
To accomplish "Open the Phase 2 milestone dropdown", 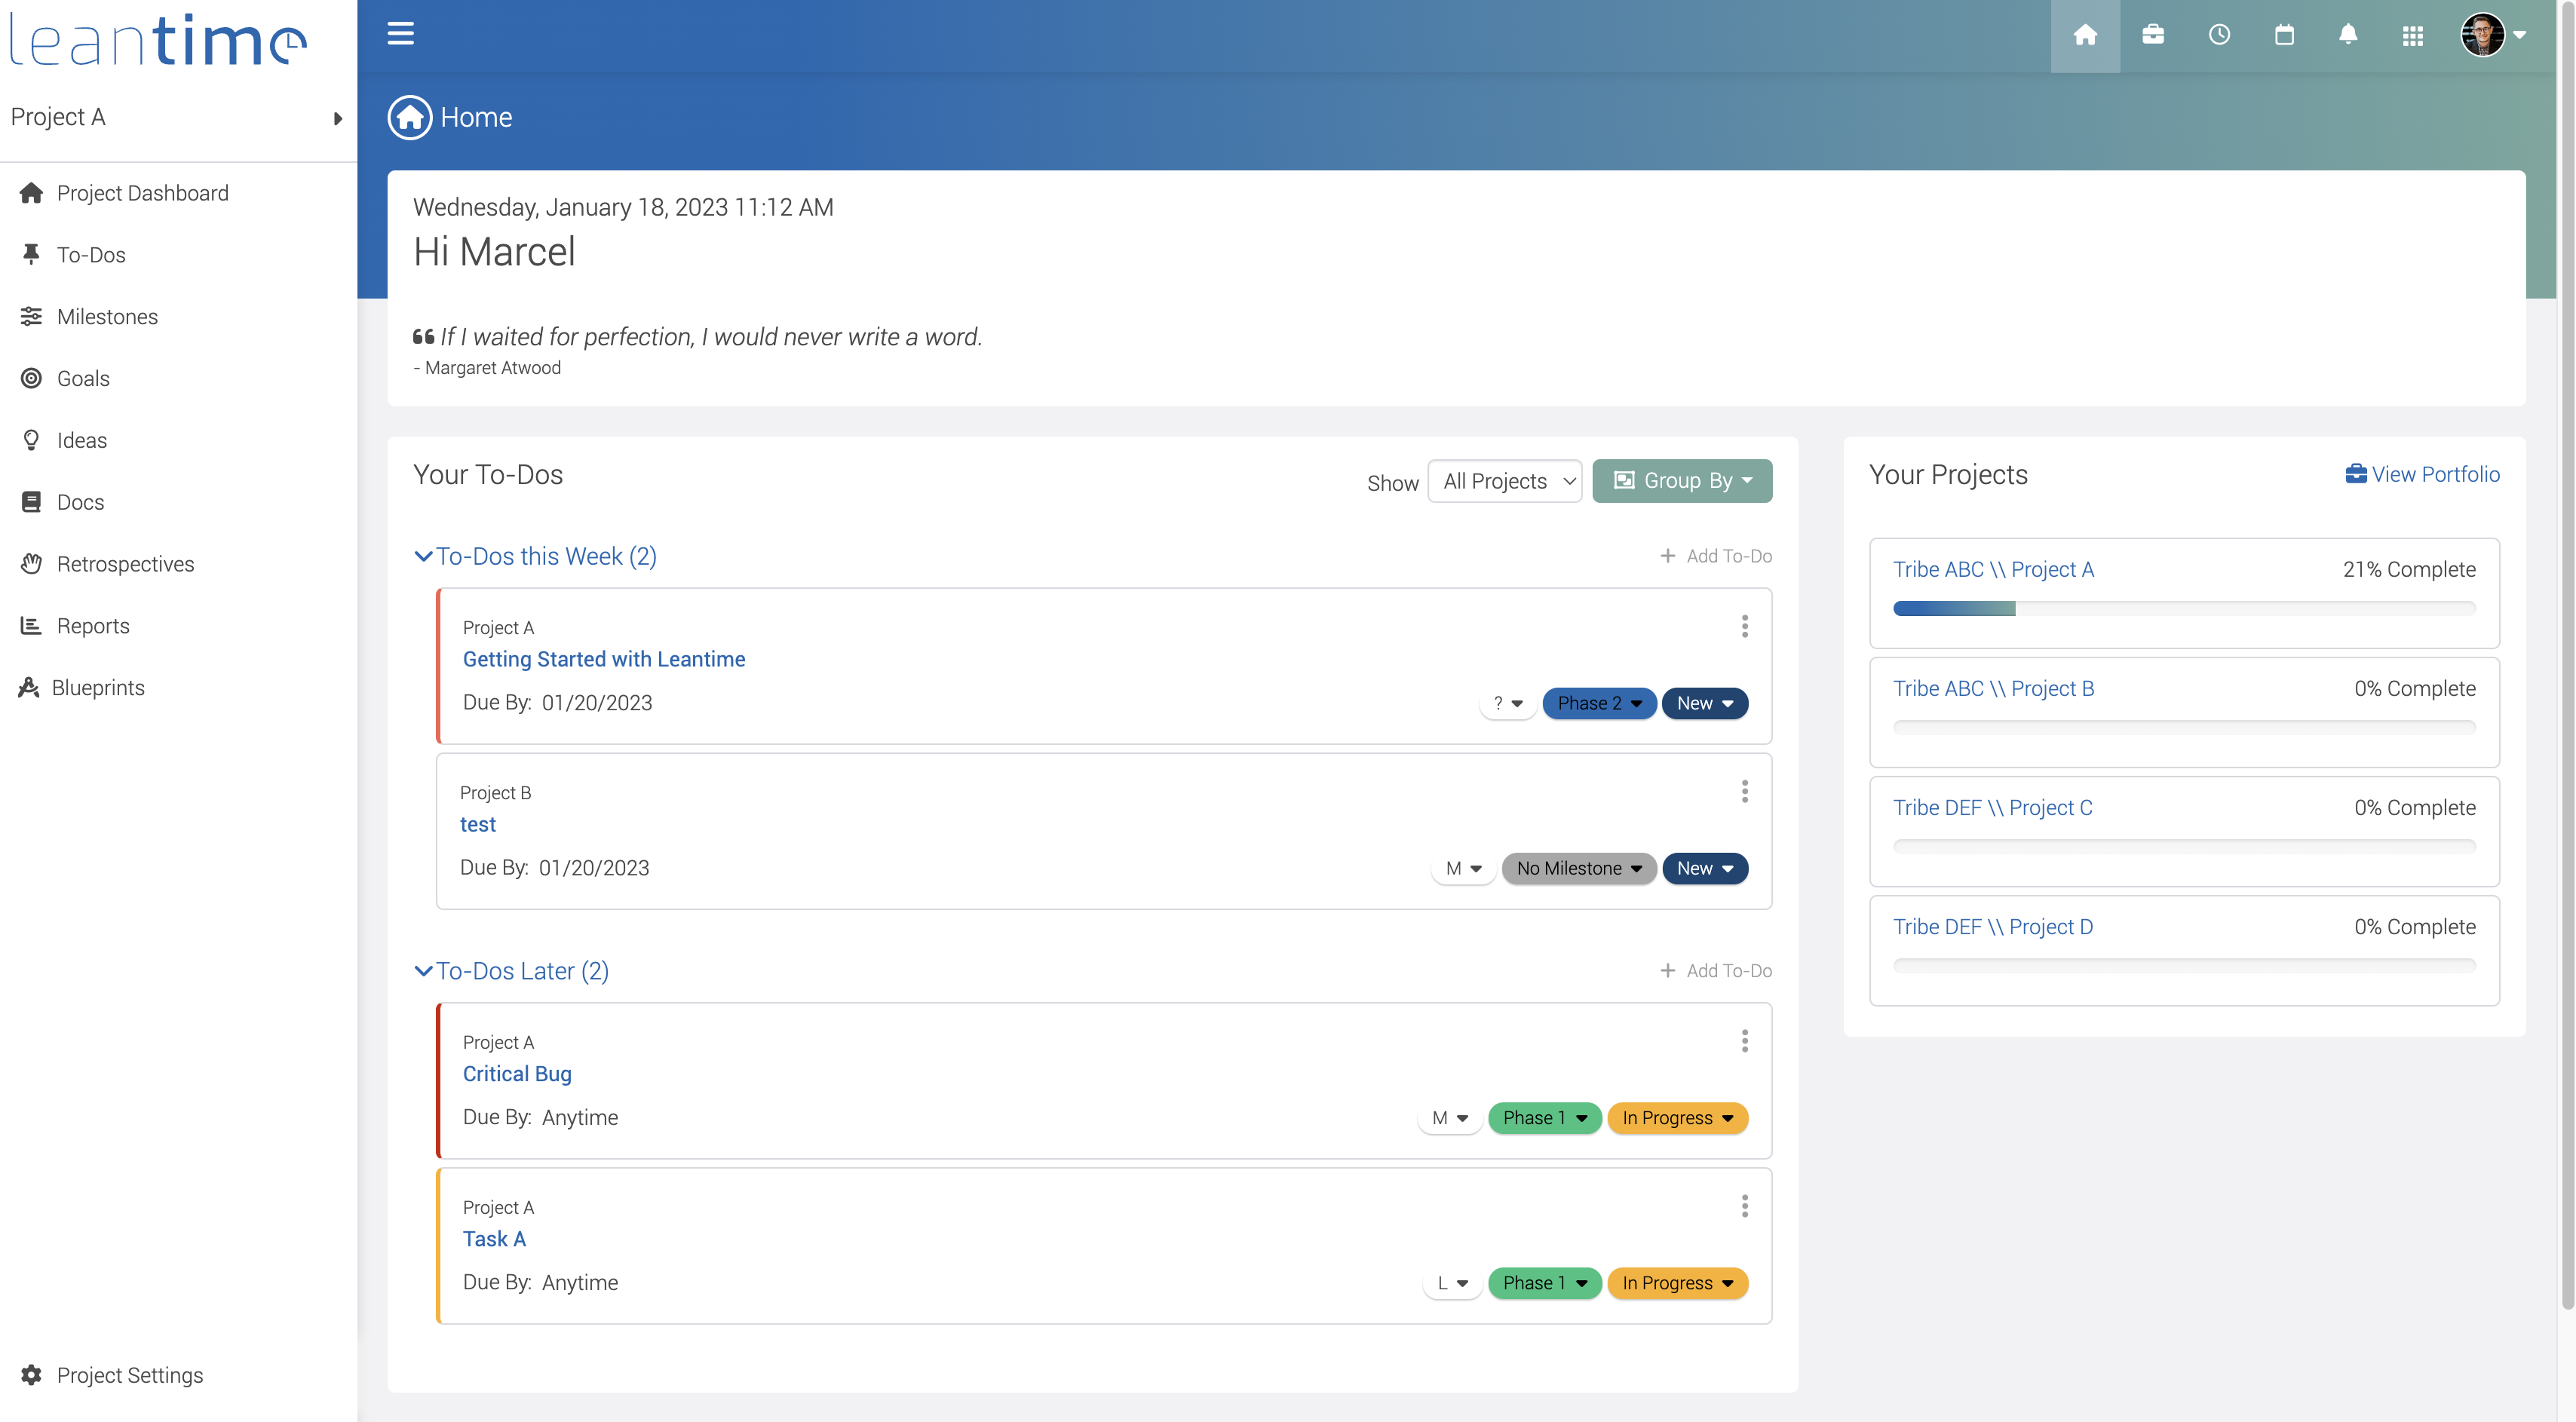I will tap(1598, 703).
